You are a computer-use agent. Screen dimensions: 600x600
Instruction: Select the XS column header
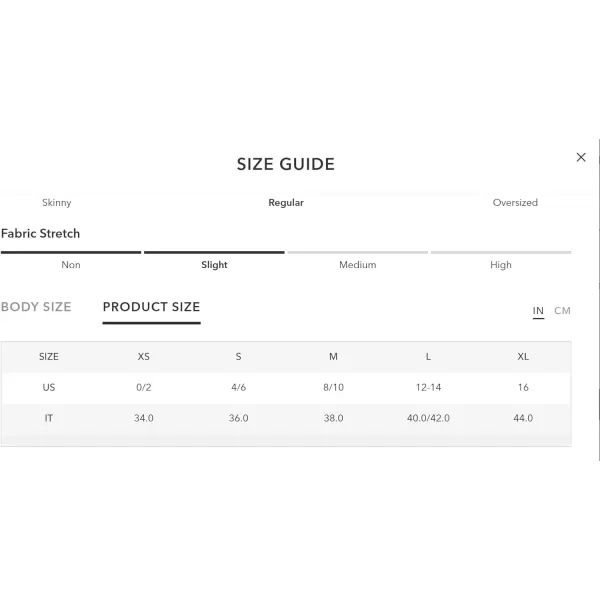pyautogui.click(x=143, y=357)
